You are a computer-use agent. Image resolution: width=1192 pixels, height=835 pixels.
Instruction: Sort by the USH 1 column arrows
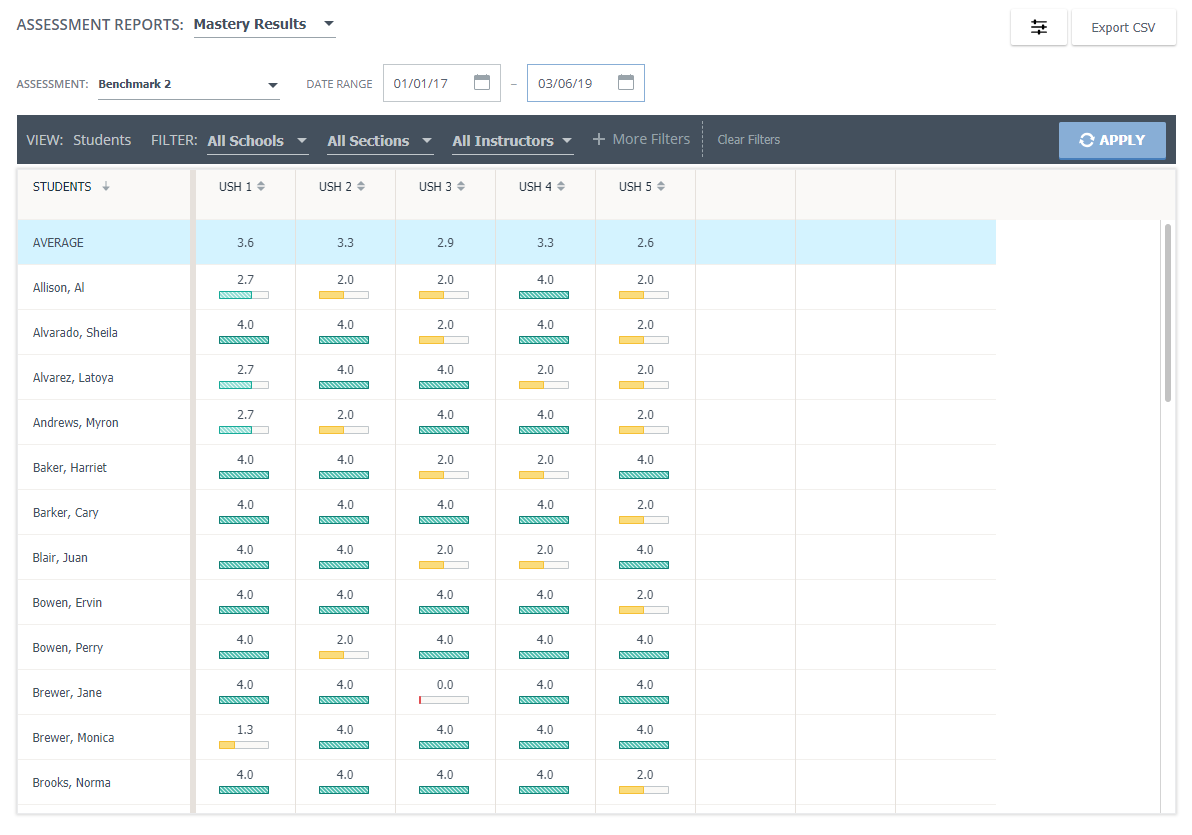tap(261, 187)
